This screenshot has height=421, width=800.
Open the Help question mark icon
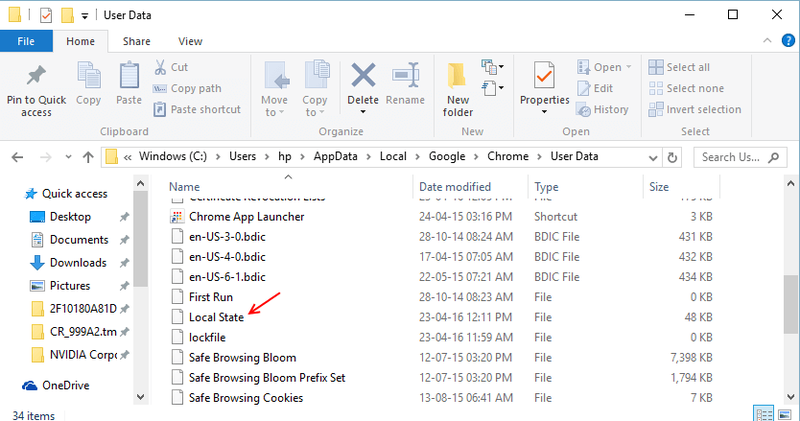(788, 40)
